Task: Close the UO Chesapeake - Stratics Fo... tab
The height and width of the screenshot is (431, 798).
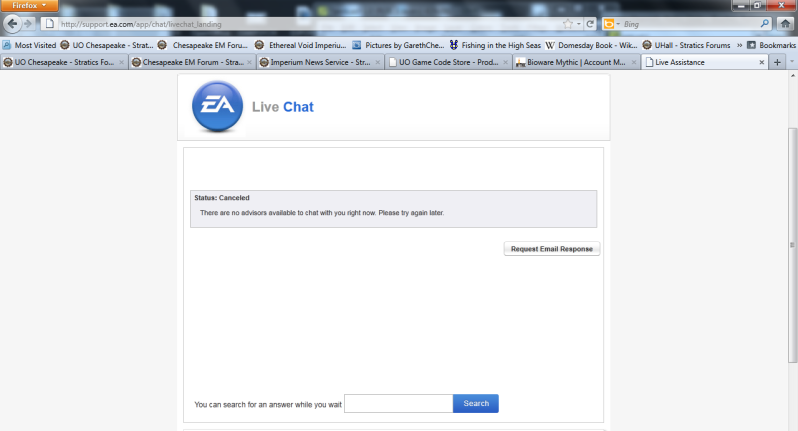Action: [x=121, y=62]
